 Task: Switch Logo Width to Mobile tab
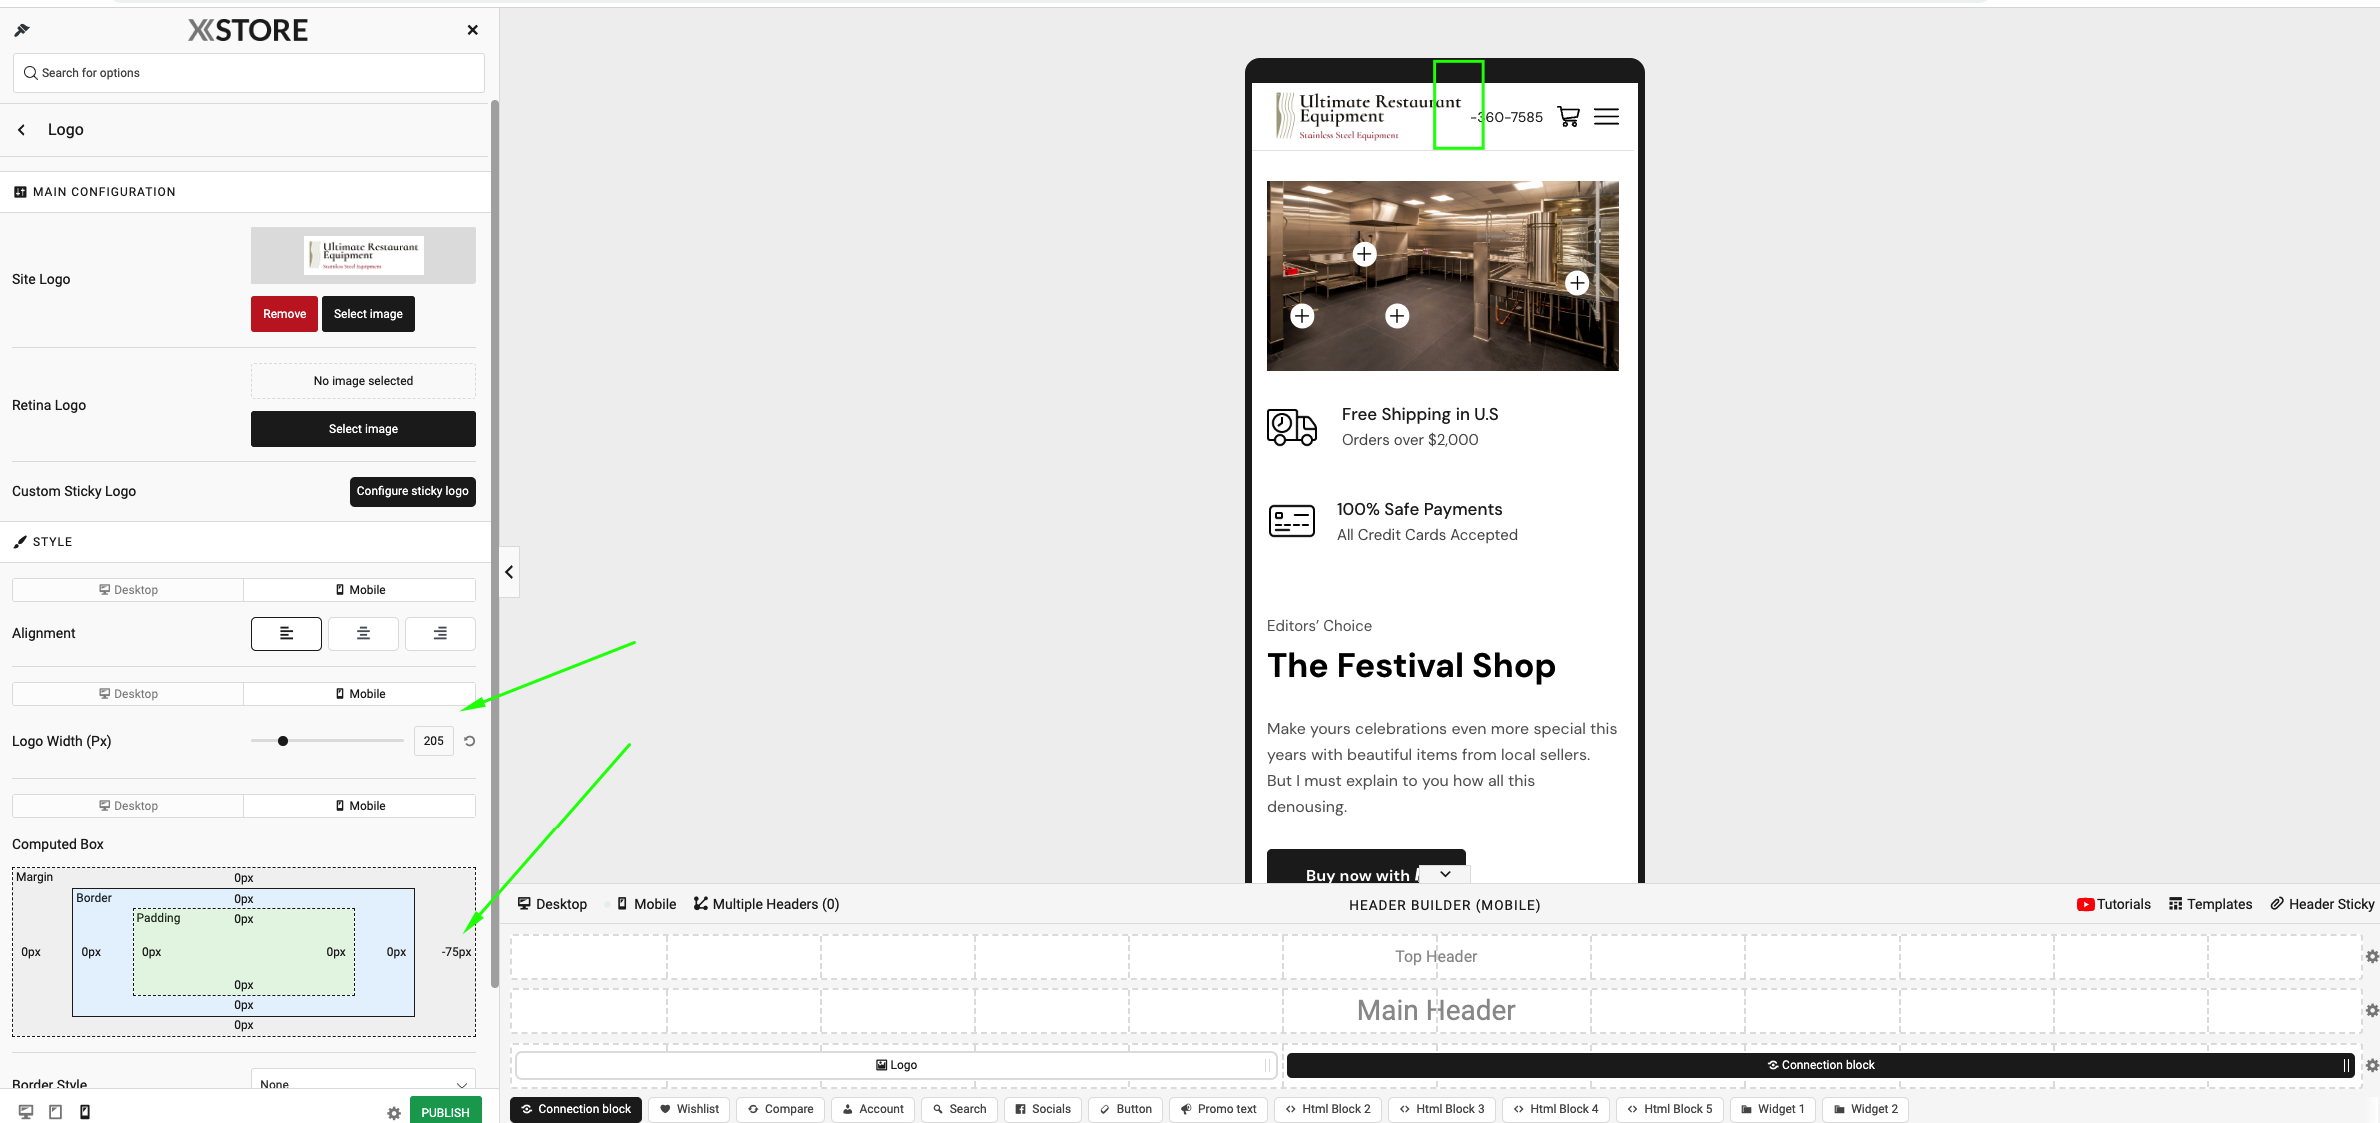click(360, 694)
